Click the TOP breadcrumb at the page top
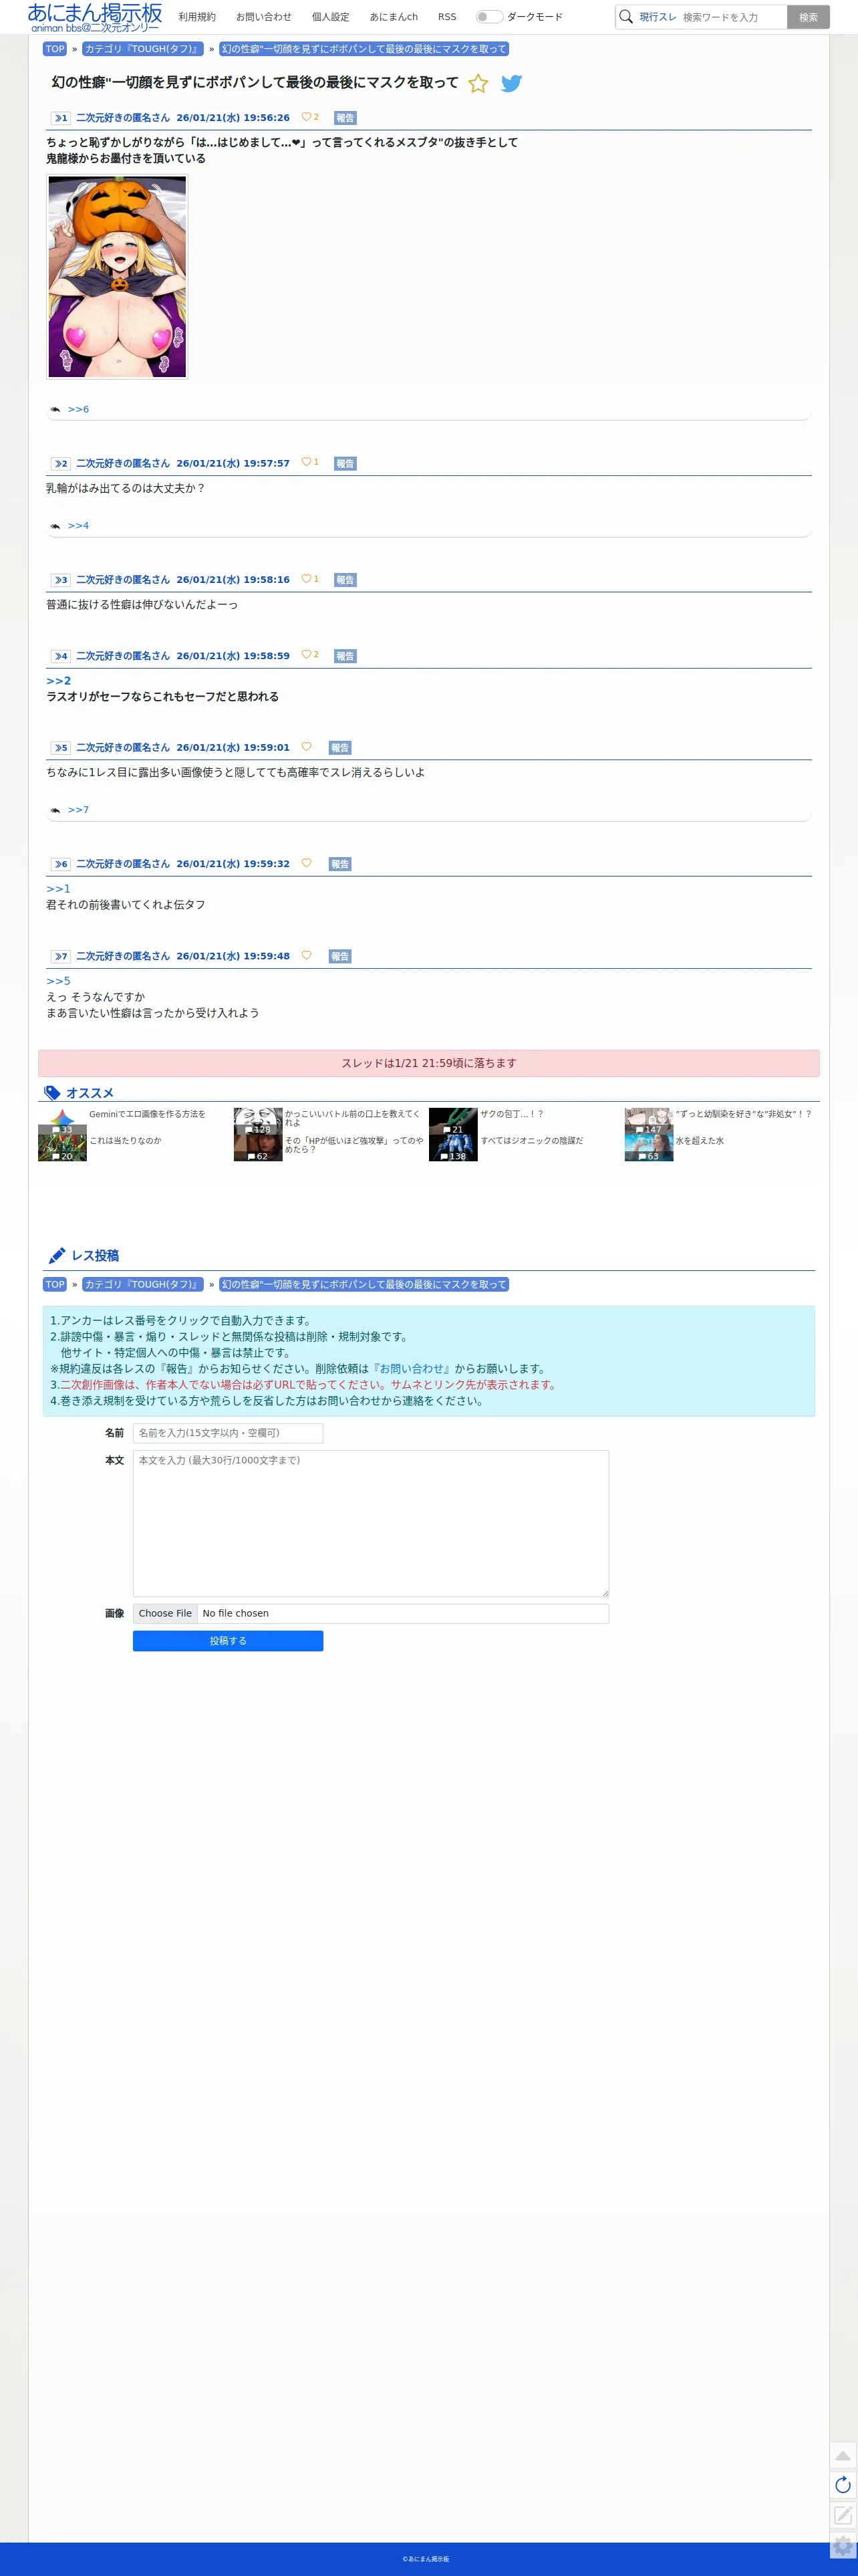Image resolution: width=858 pixels, height=2576 pixels. pyautogui.click(x=55, y=49)
